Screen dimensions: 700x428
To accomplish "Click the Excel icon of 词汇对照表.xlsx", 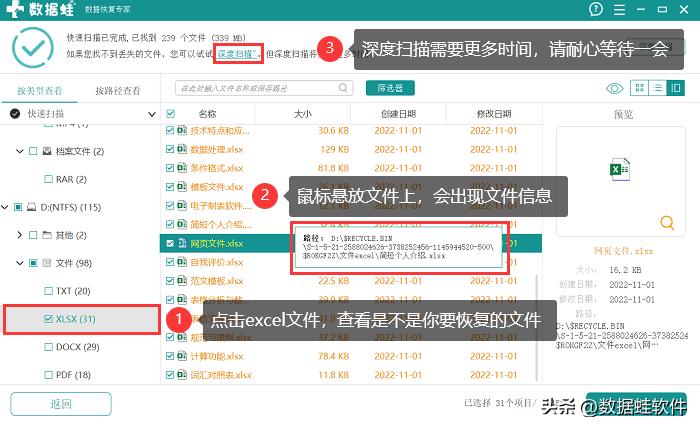I will 182,374.
